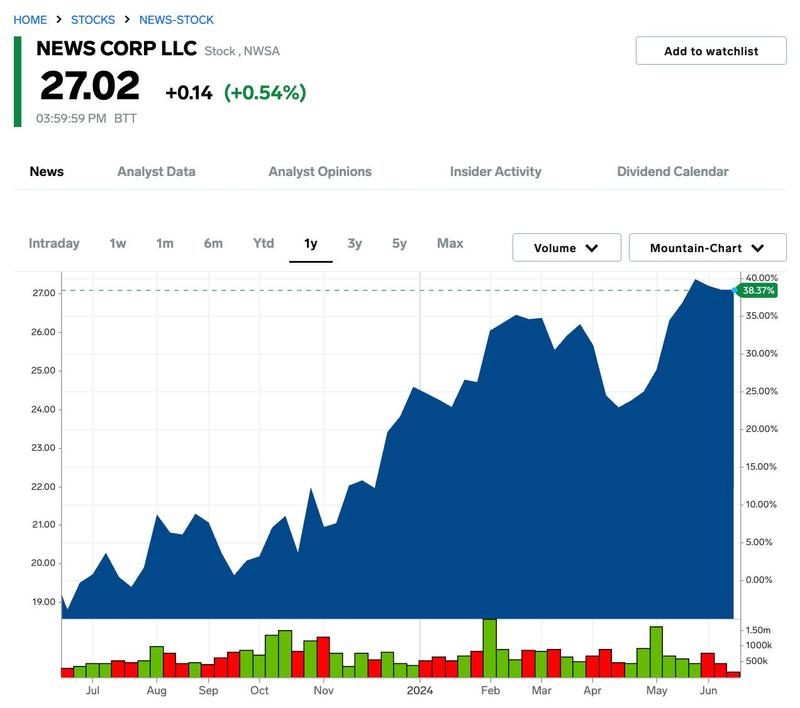The width and height of the screenshot is (800, 708).
Task: Select the 6m chart range
Action: tap(213, 243)
